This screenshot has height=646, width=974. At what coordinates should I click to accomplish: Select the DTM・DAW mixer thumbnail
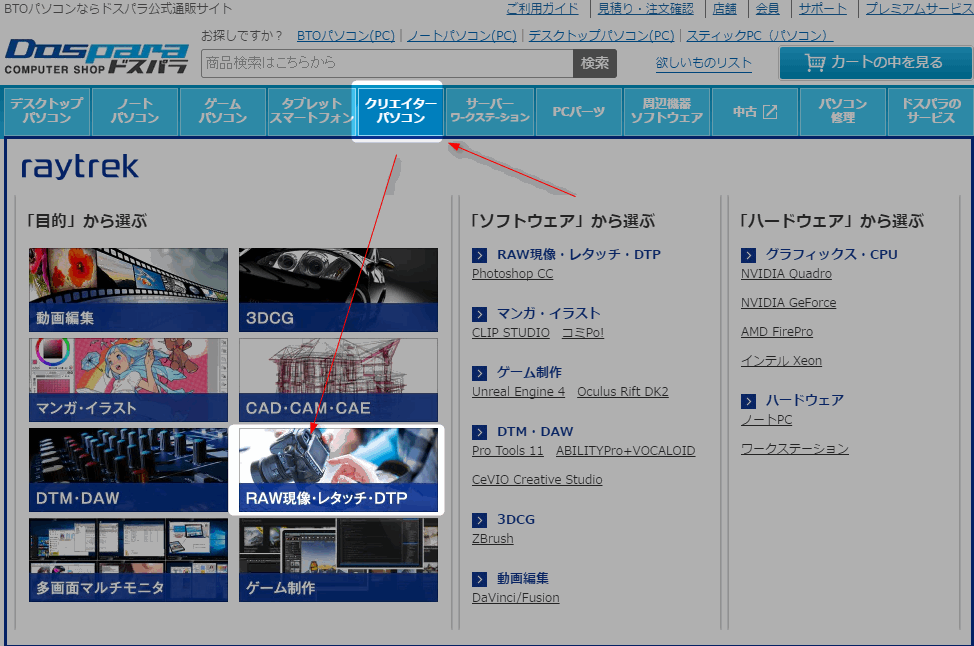pyautogui.click(x=129, y=470)
